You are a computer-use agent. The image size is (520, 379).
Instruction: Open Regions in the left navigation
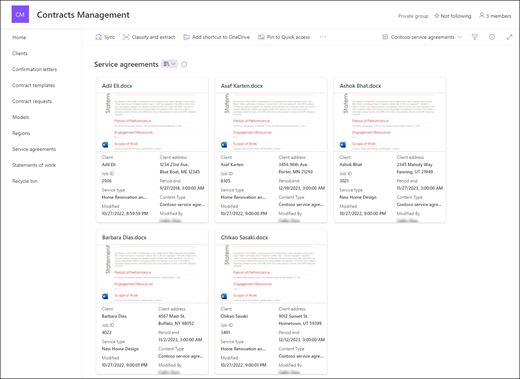[21, 133]
